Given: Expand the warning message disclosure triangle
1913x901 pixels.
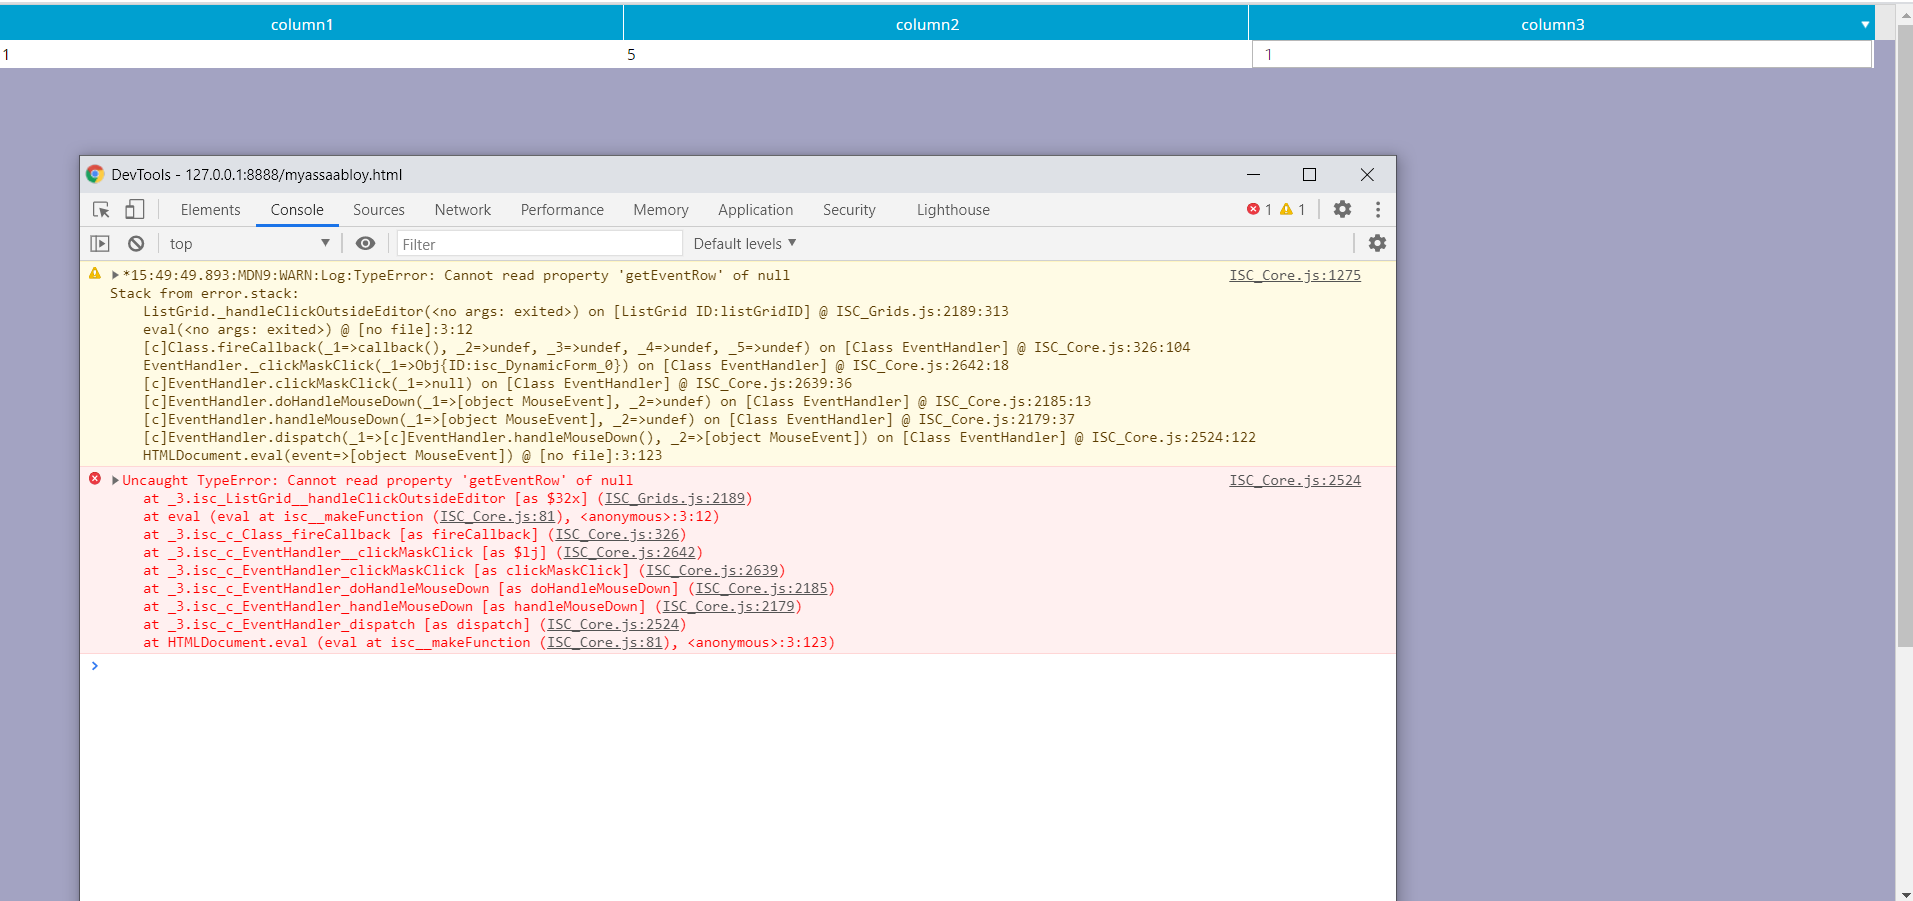Looking at the screenshot, I should pos(115,275).
